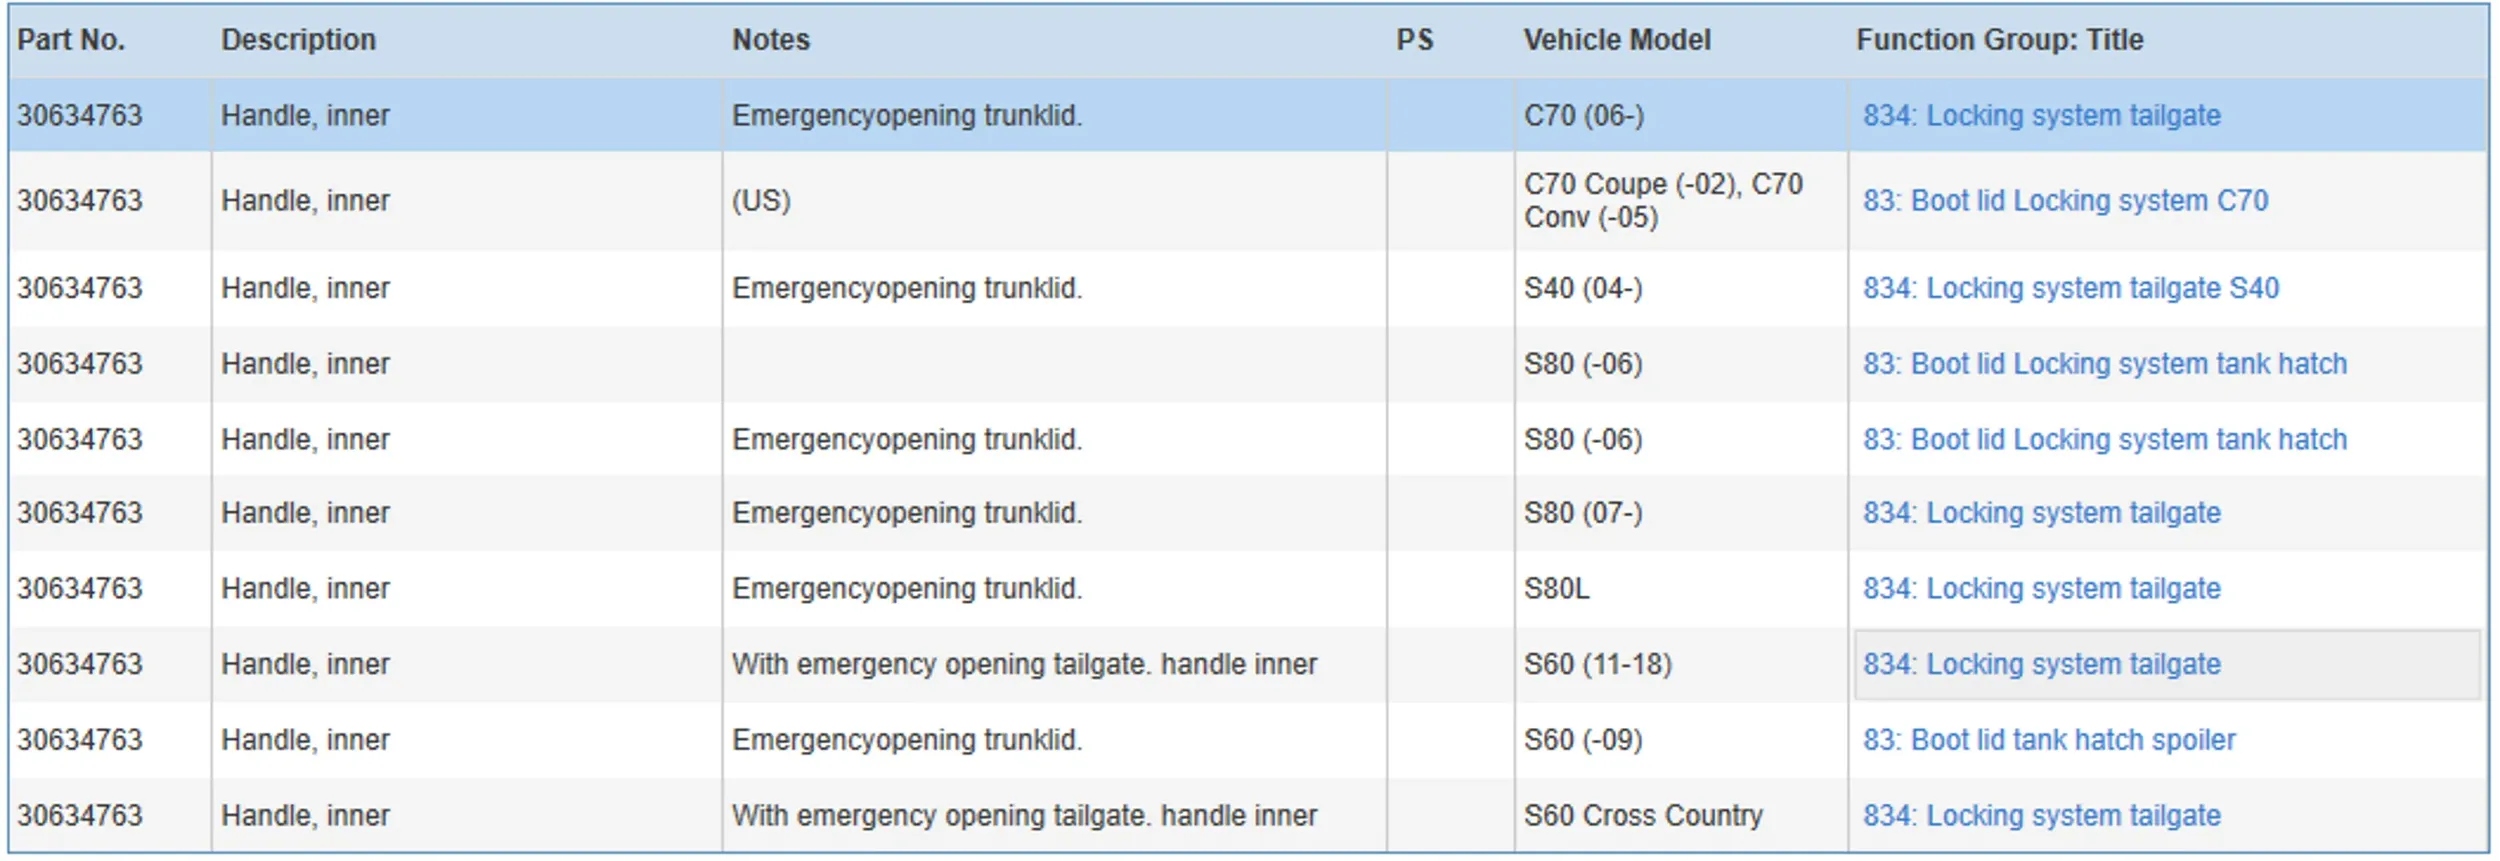Select the row with the "(US)" note
Image resolution: width=2500 pixels, height=861 pixels.
pos(761,201)
